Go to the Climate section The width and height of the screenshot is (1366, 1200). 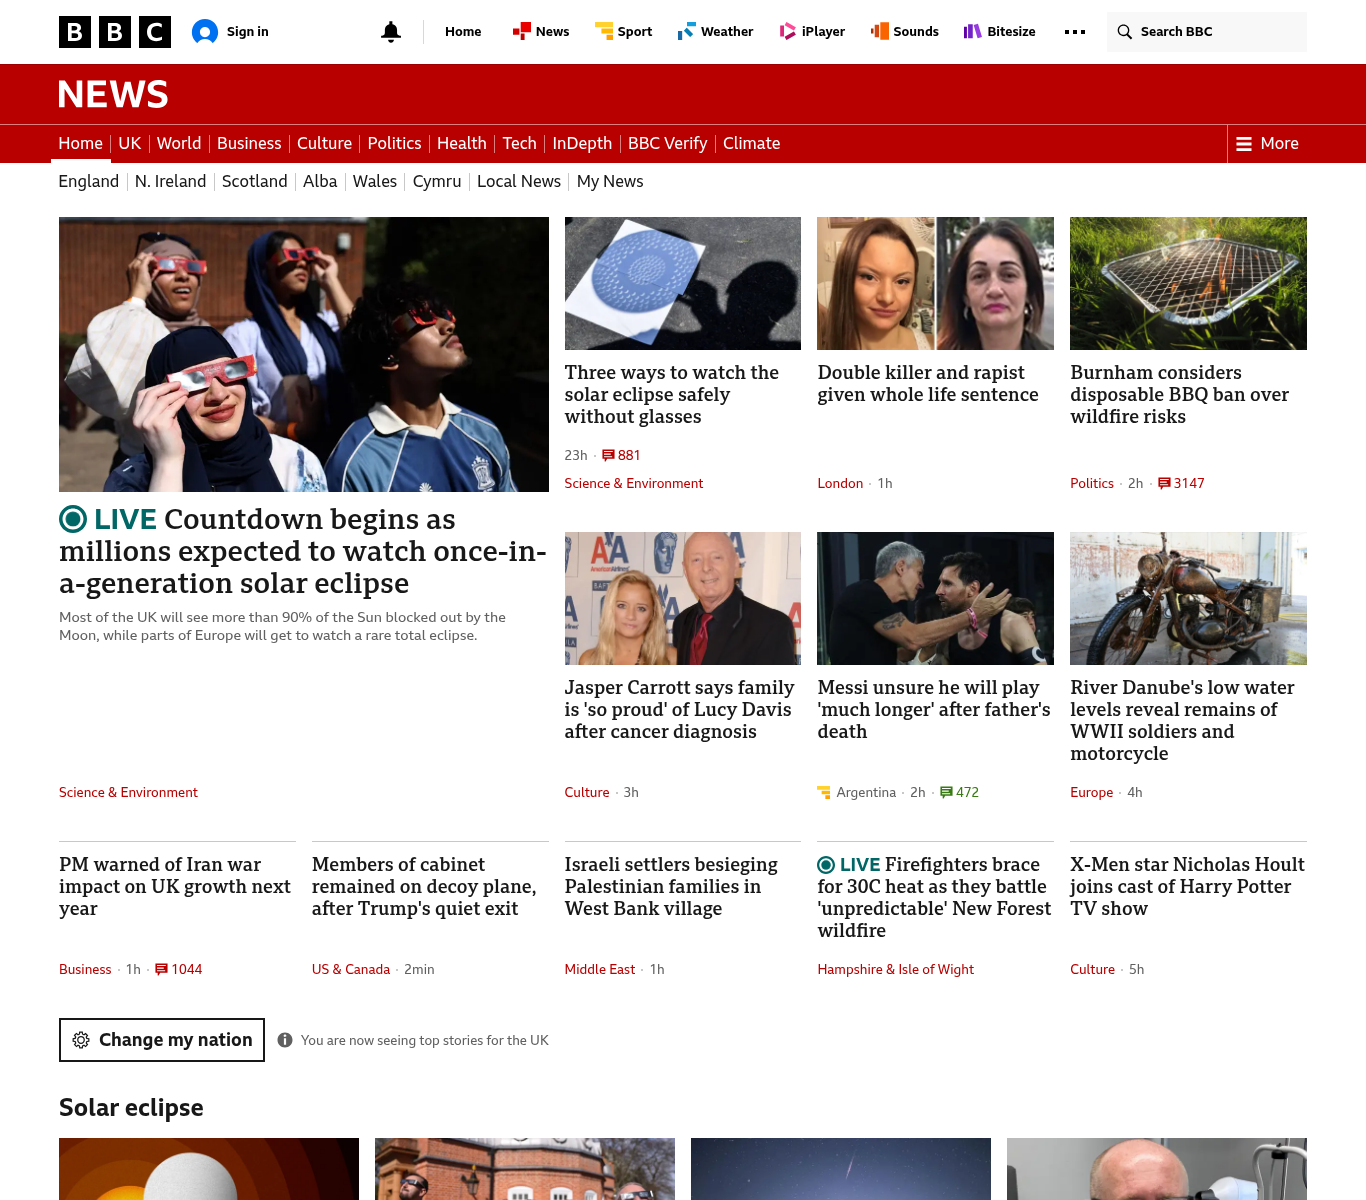point(751,144)
